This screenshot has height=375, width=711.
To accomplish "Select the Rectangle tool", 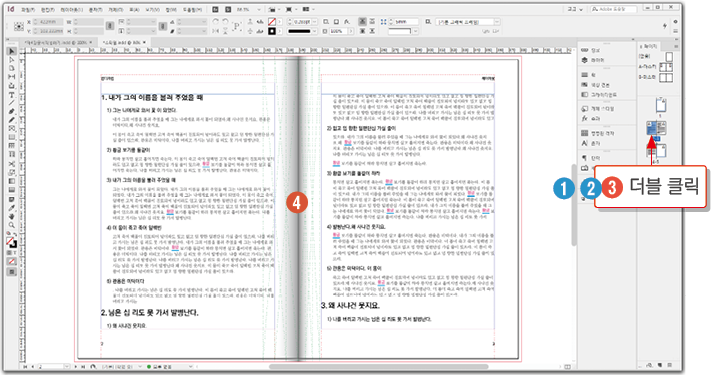I will 12,137.
